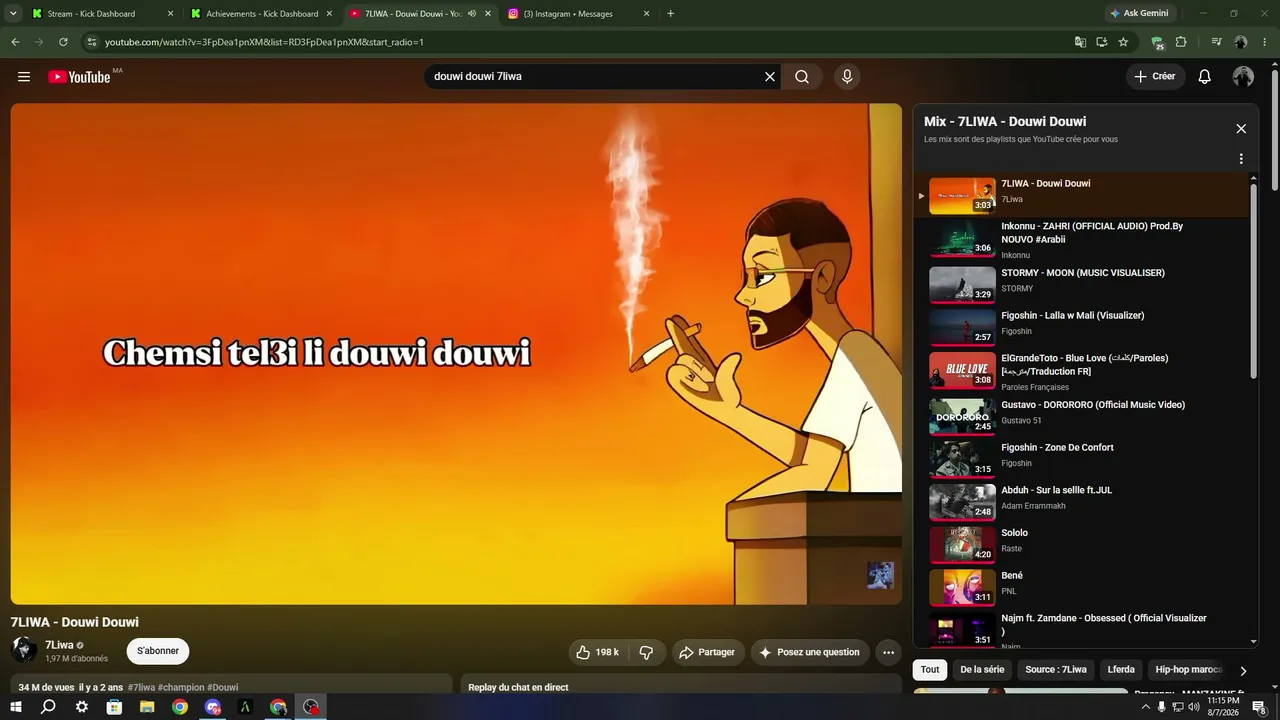
Task: Clear the search query with the X
Action: (x=770, y=77)
